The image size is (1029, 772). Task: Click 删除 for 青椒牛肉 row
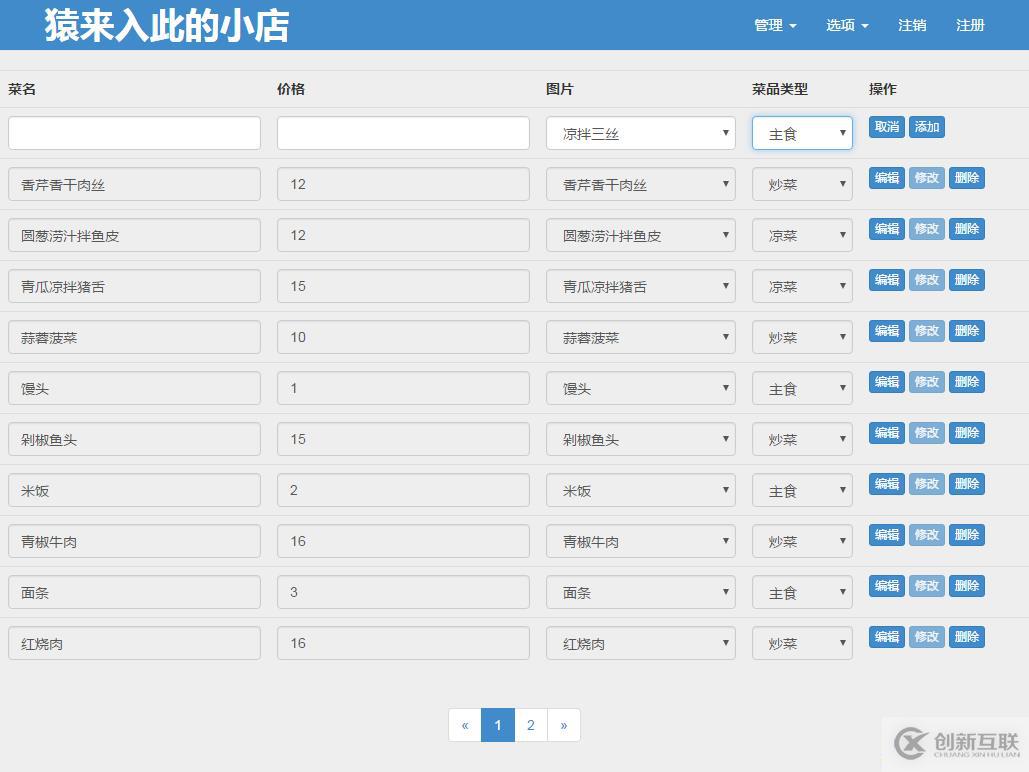967,535
